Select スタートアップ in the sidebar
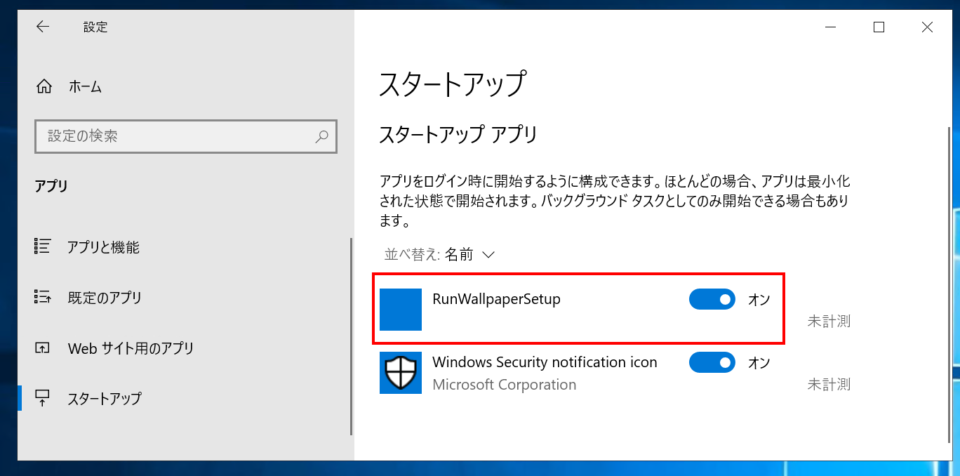Viewport: 960px width, 476px height. click(104, 398)
